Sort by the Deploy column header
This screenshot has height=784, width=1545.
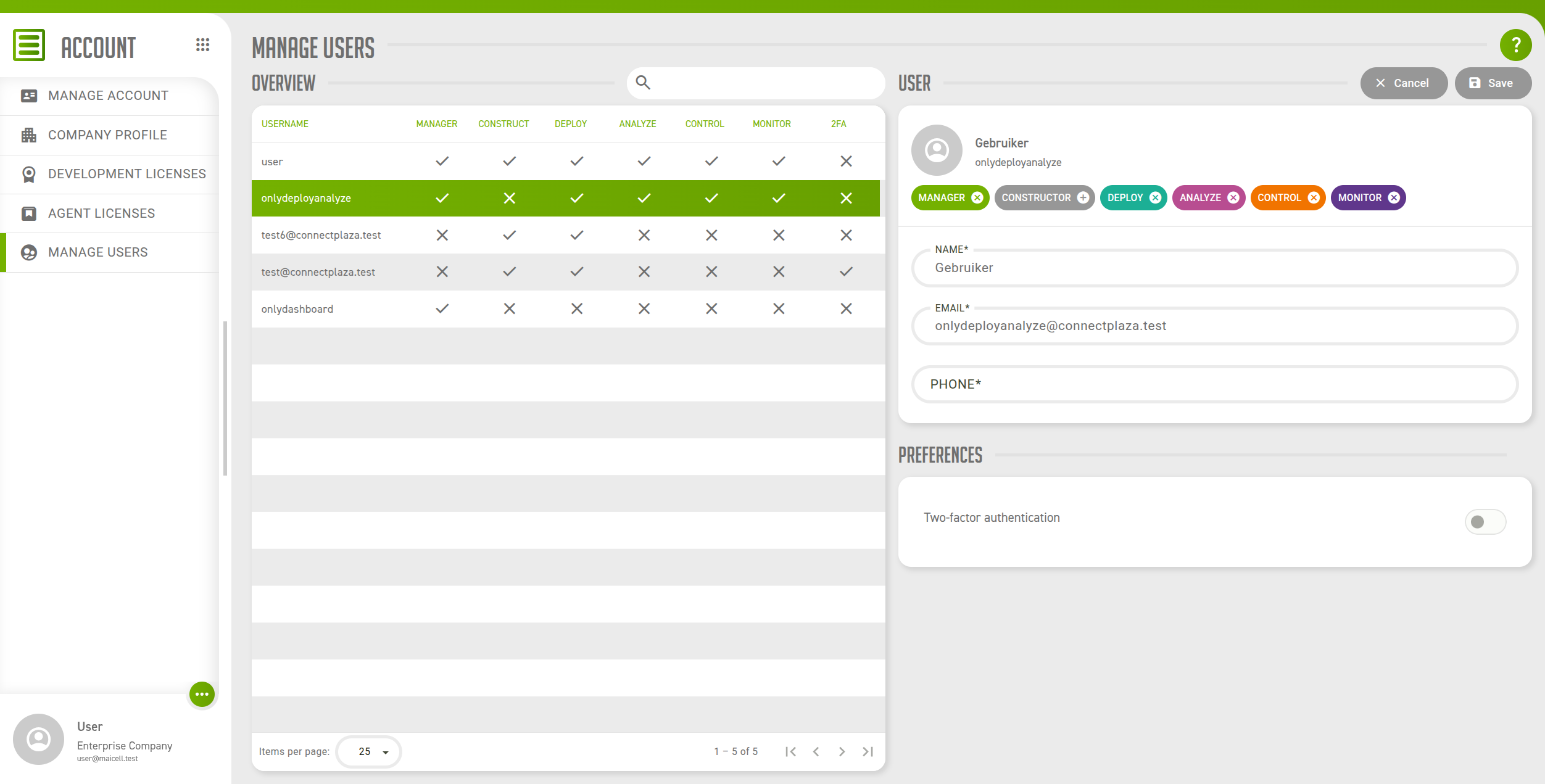[x=571, y=124]
